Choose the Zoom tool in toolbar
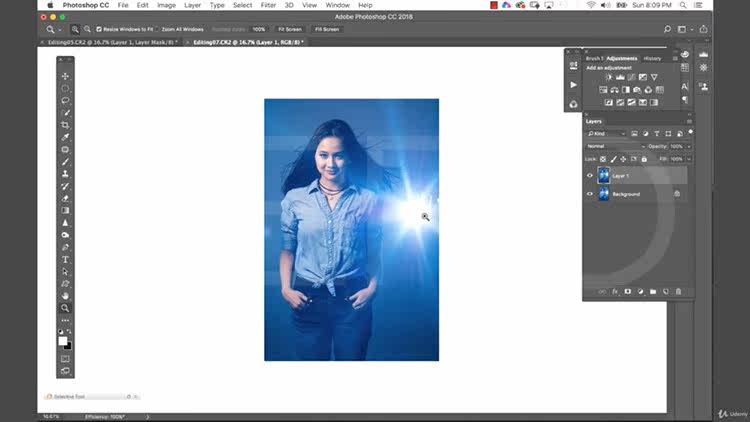This screenshot has height=422, width=750. click(66, 308)
